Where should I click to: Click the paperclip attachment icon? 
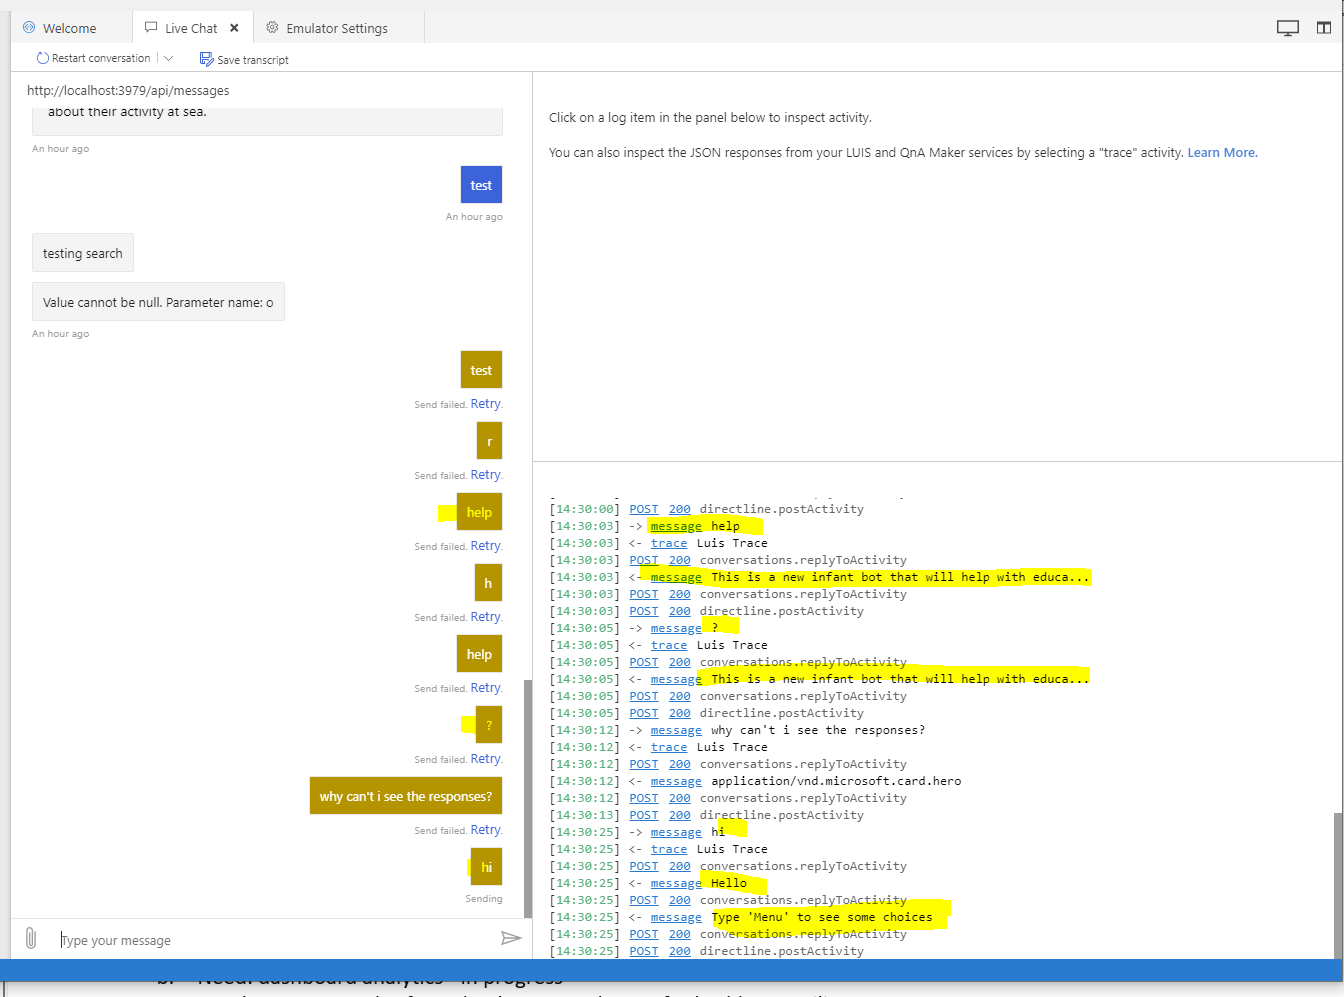pyautogui.click(x=31, y=938)
